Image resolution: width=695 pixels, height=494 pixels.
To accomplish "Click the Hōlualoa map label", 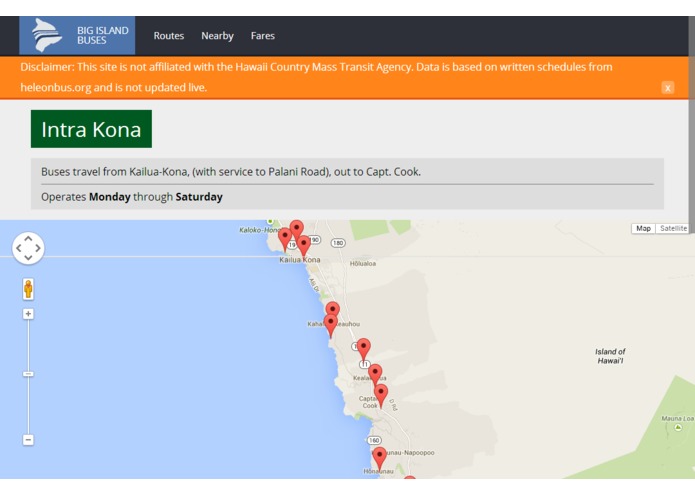I will 363,264.
